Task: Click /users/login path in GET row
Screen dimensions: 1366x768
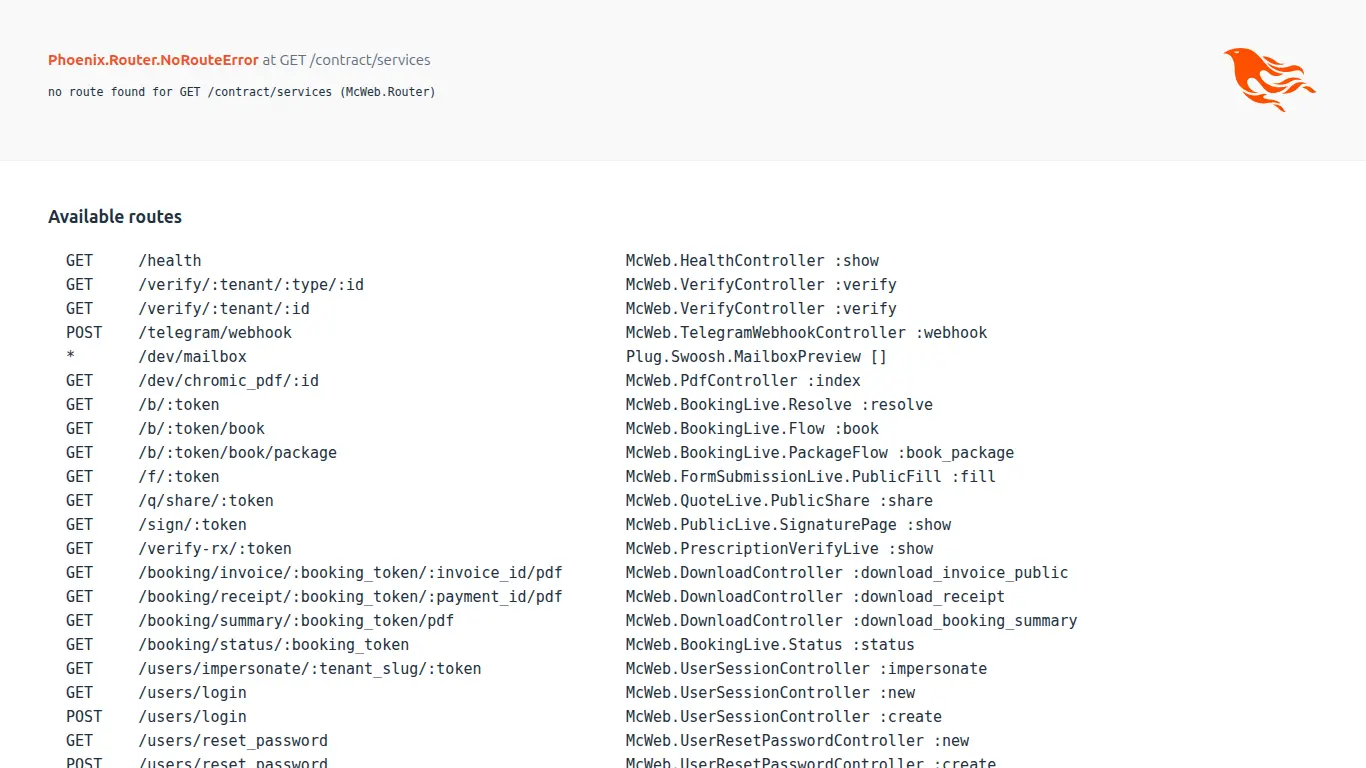Action: [x=192, y=693]
